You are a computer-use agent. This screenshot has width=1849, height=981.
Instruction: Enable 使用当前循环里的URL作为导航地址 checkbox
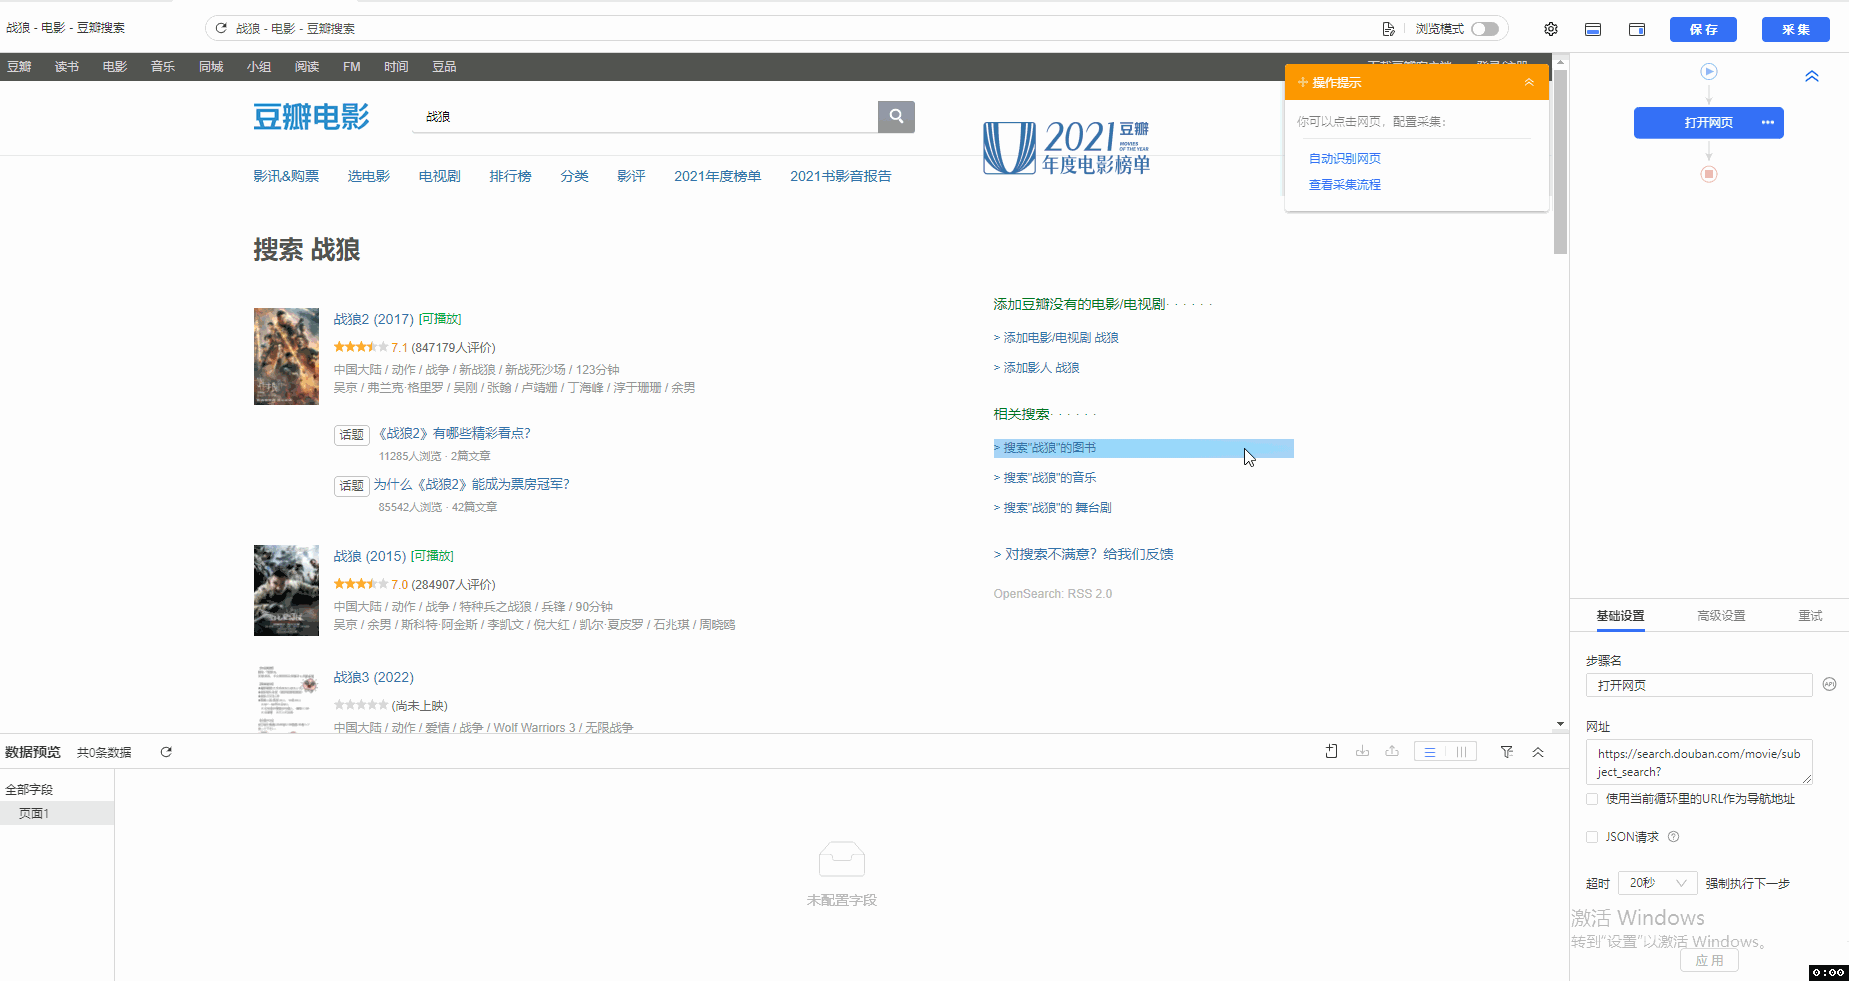tap(1592, 799)
